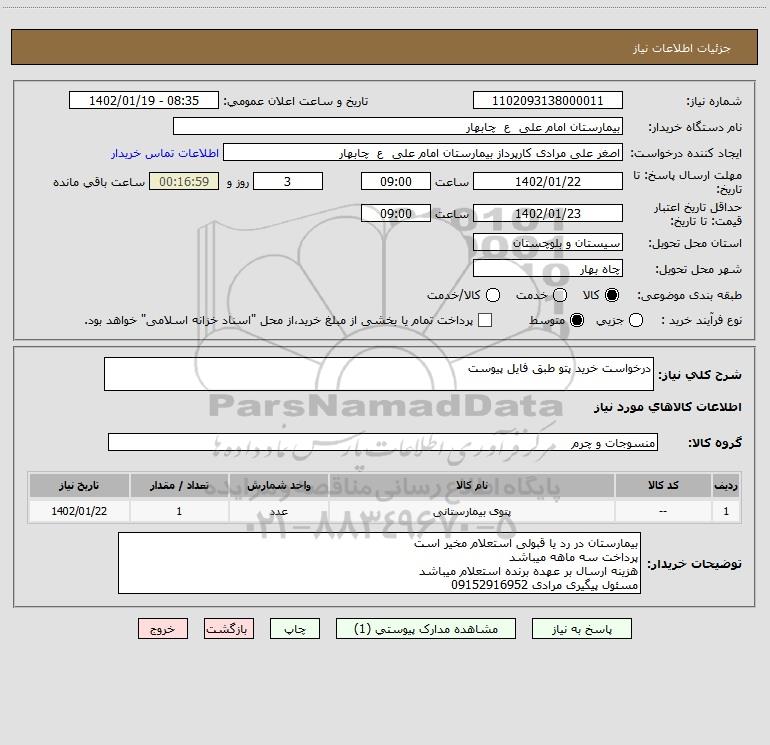Click the تاریخ نیاز column header
The height and width of the screenshot is (745, 770).
79,485
